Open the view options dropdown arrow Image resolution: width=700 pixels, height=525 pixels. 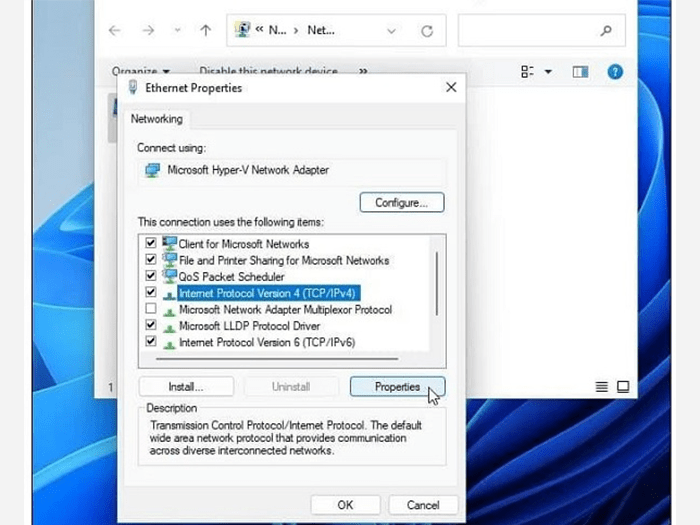pyautogui.click(x=548, y=71)
